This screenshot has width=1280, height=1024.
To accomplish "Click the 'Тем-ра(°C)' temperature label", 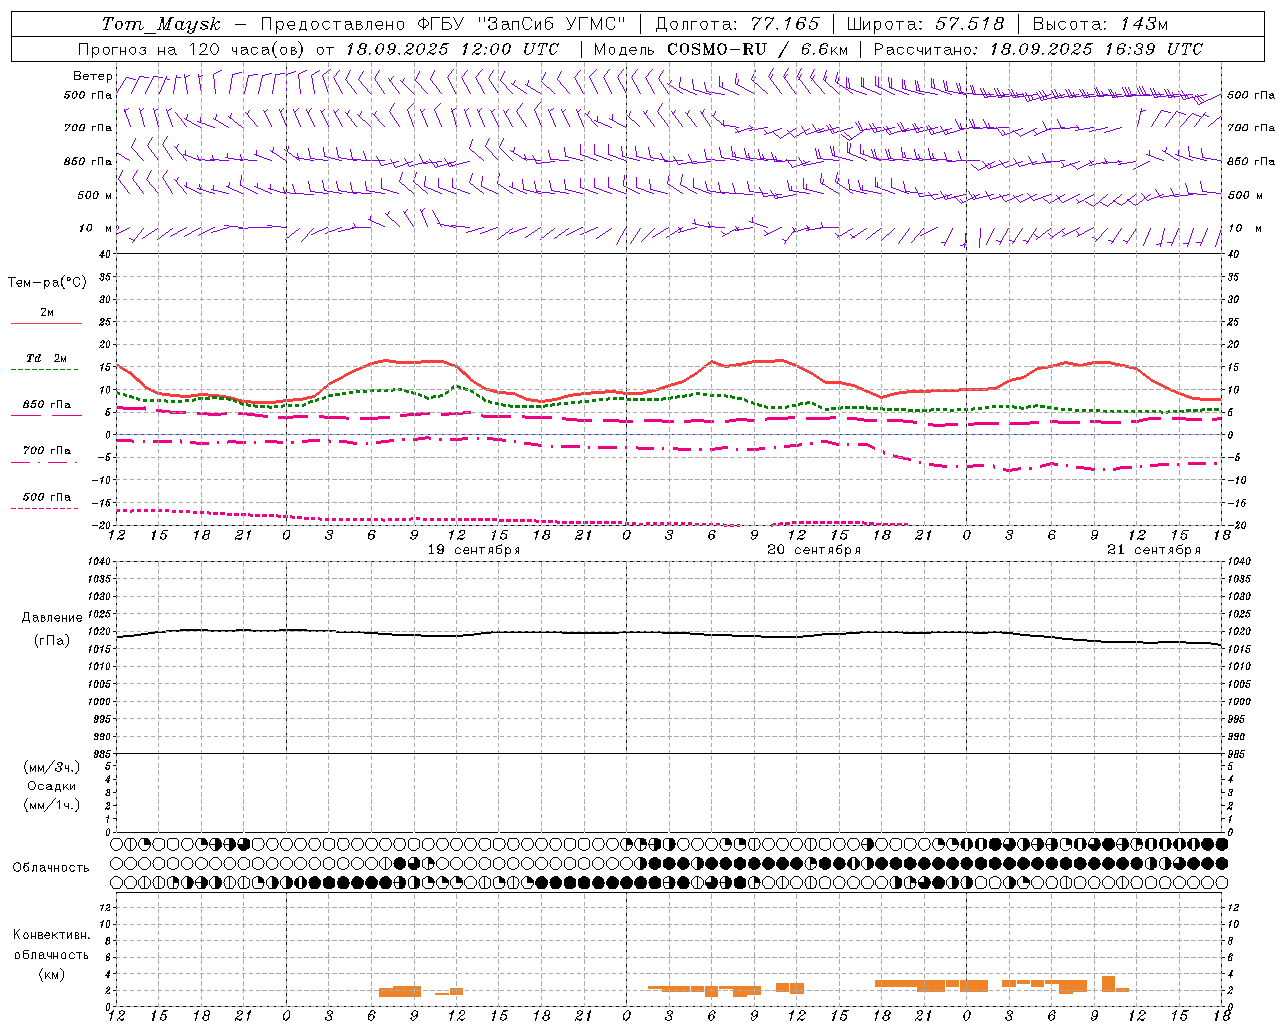I will point(47,283).
